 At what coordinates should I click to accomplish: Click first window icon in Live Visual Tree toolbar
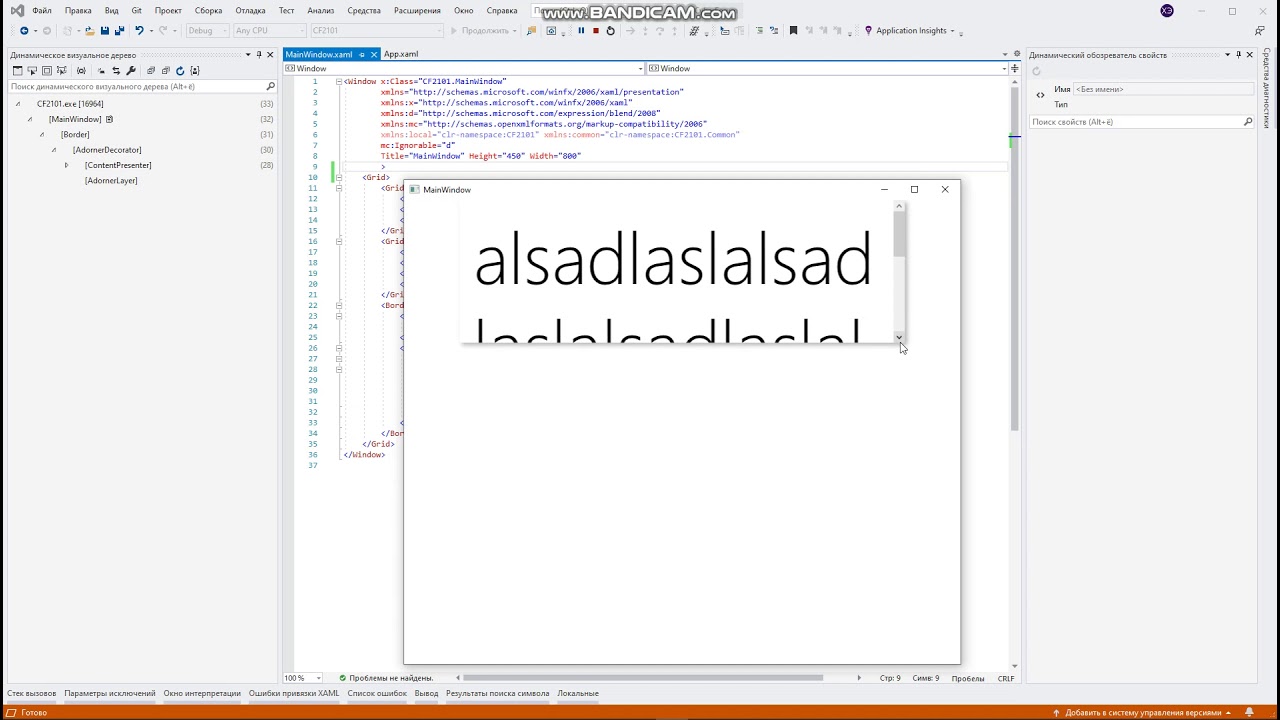click(x=17, y=71)
